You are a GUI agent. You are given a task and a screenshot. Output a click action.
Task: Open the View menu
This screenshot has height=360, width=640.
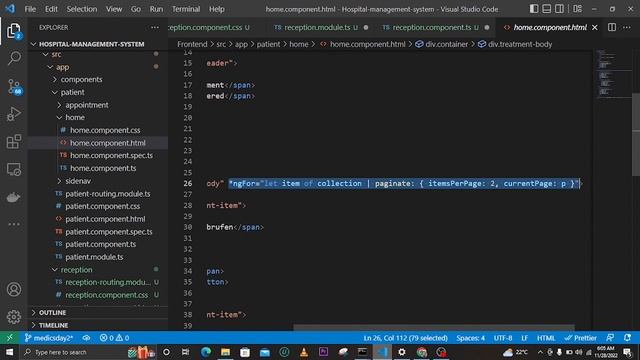pos(114,9)
